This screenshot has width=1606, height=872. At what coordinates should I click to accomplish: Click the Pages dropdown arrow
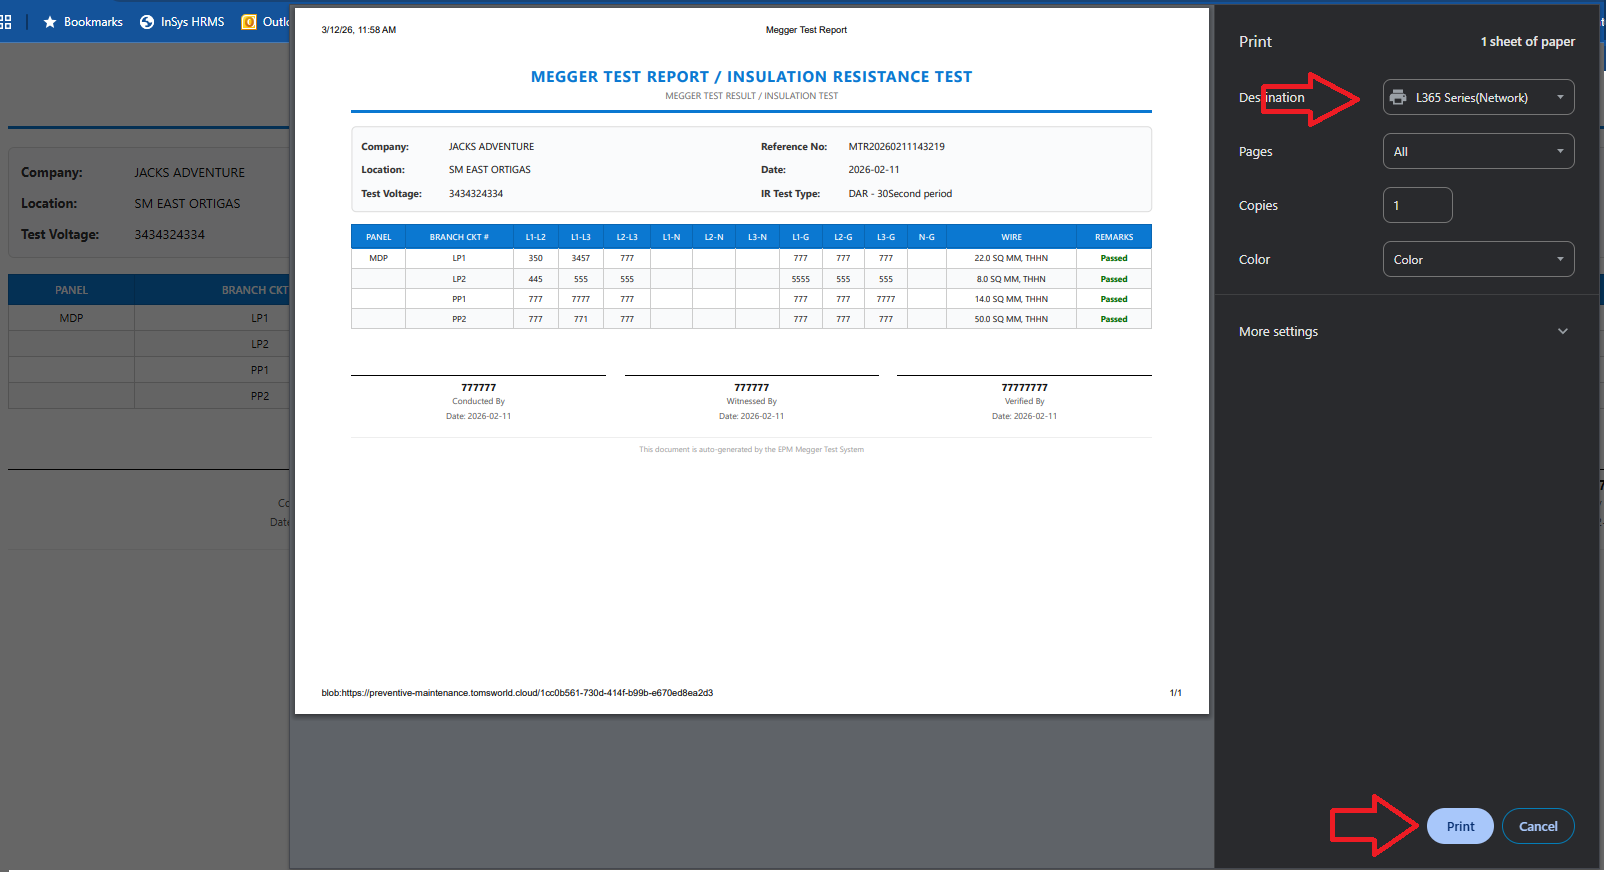tap(1560, 151)
